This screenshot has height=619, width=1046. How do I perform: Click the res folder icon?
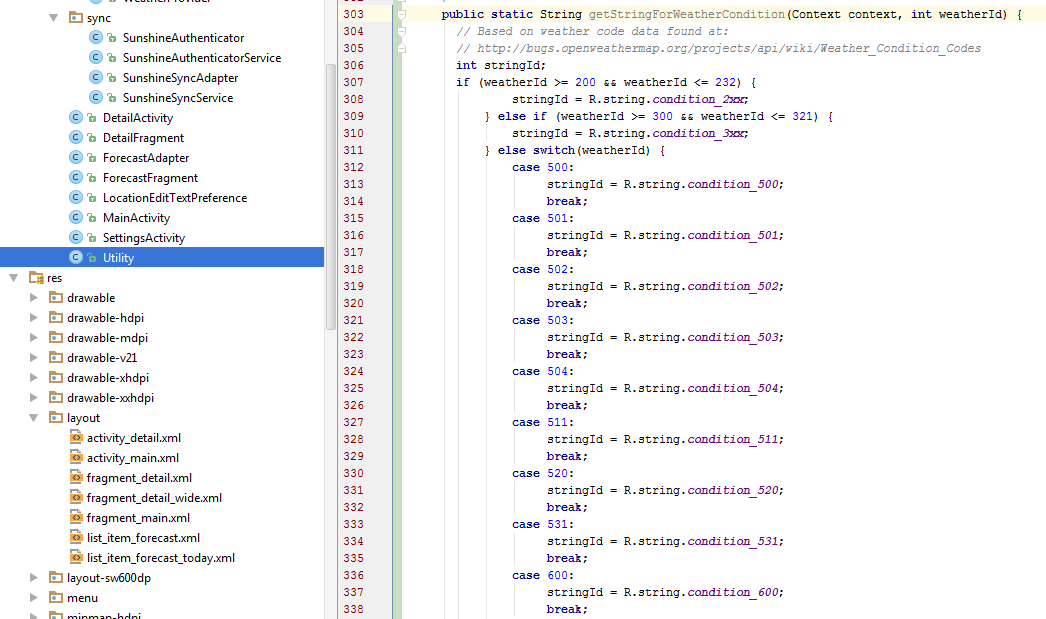[x=37, y=277]
